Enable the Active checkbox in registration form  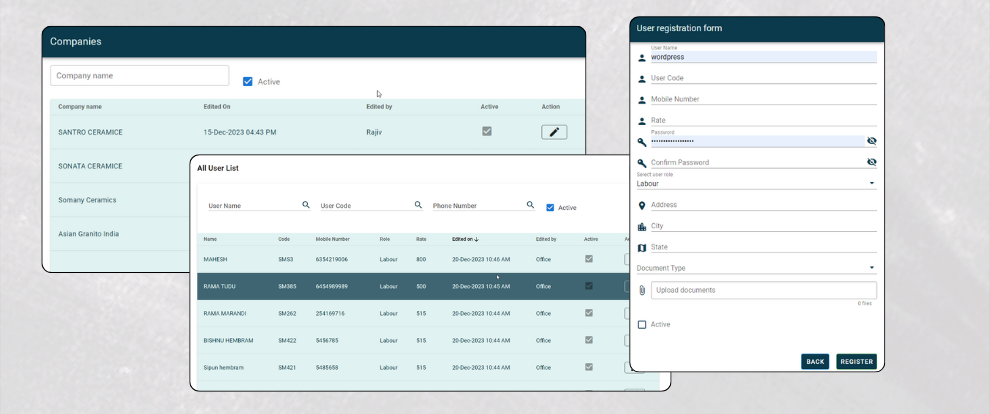(642, 324)
